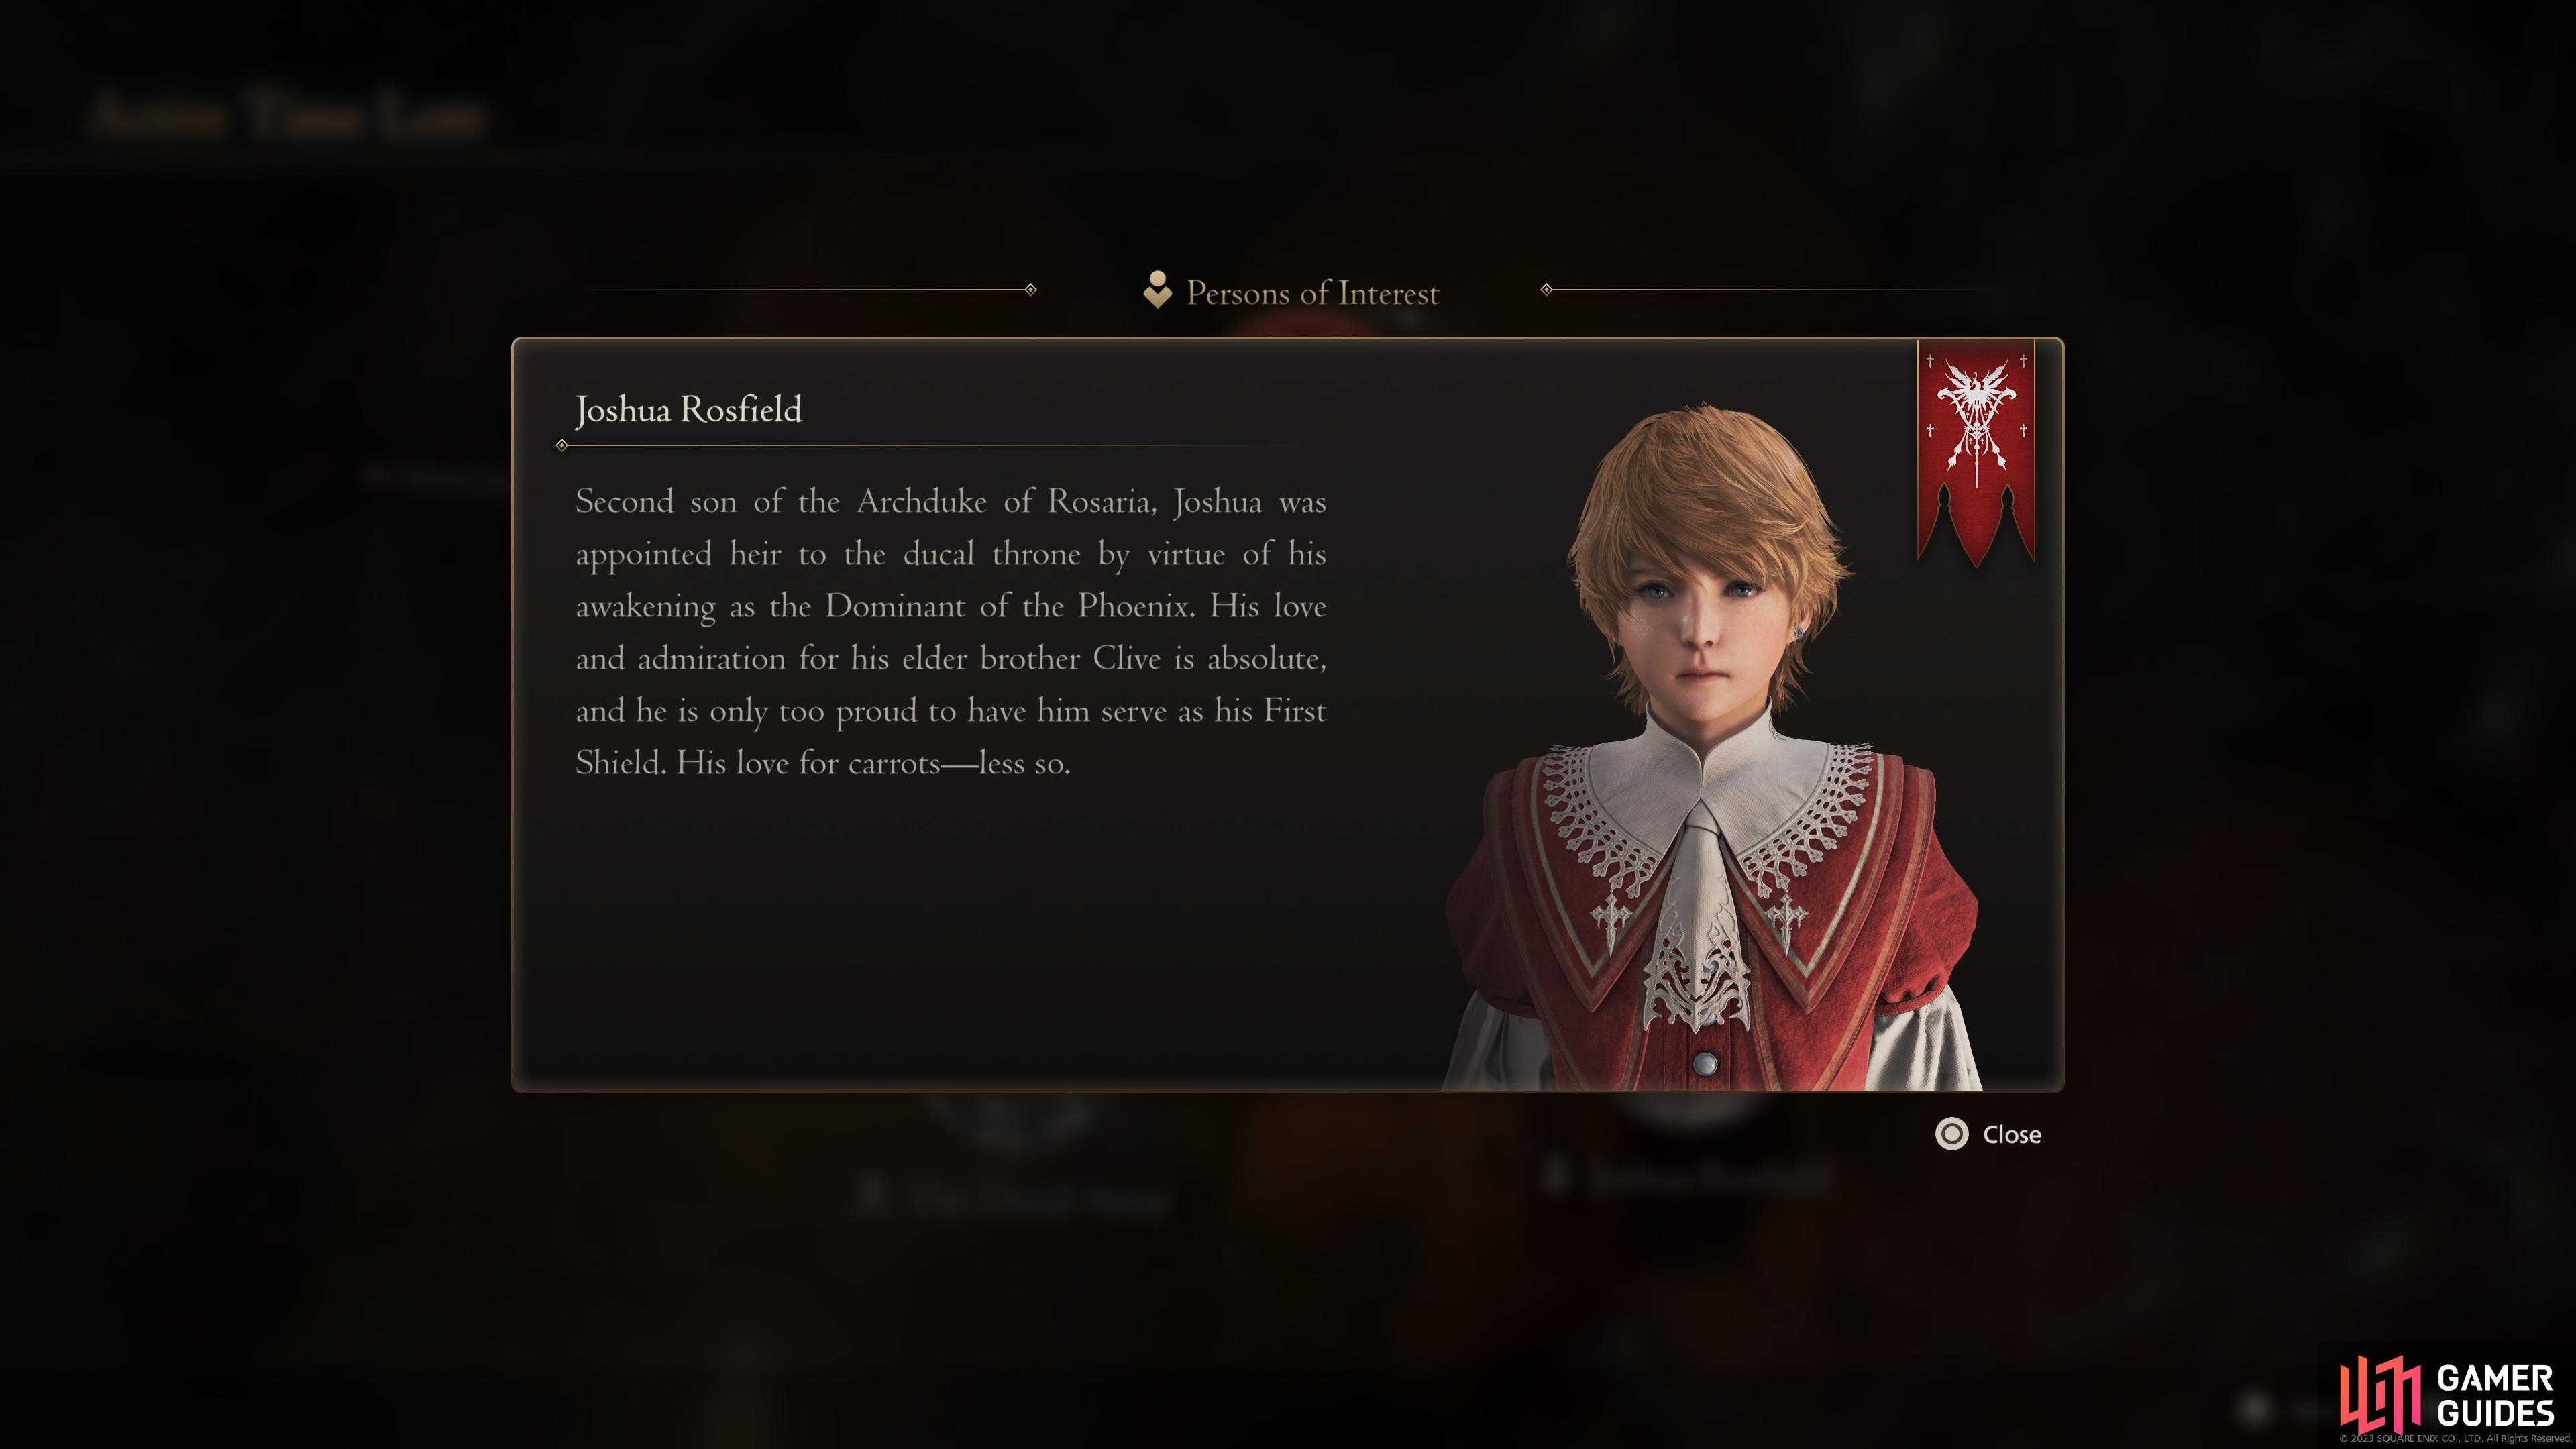This screenshot has width=2576, height=1449.
Task: Select the Persons of Interest header text
Action: 1312,293
